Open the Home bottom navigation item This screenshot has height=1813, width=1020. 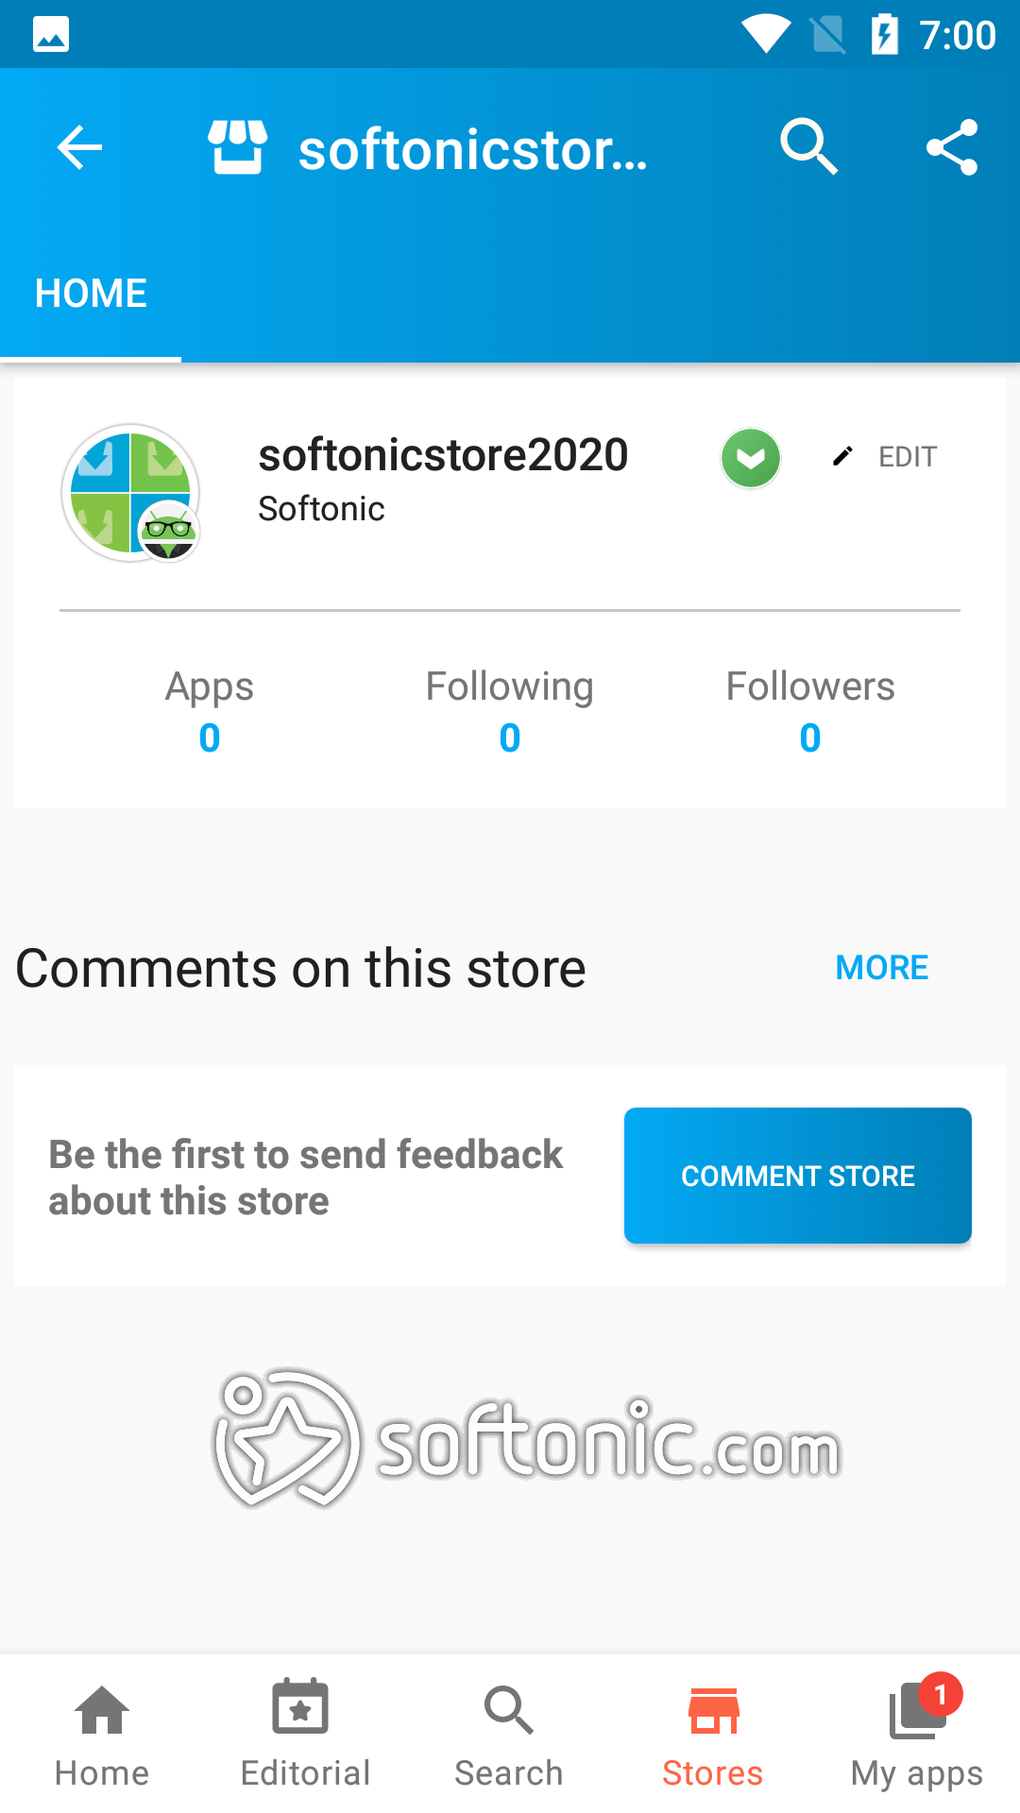pyautogui.click(x=102, y=1735)
